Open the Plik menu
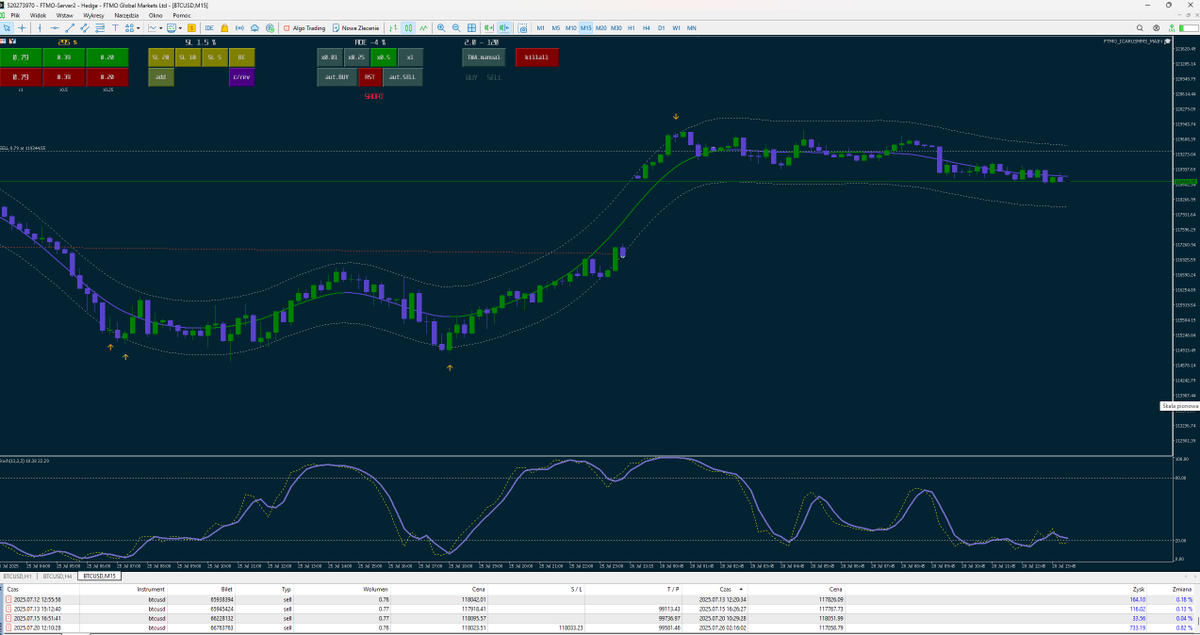 coord(15,16)
